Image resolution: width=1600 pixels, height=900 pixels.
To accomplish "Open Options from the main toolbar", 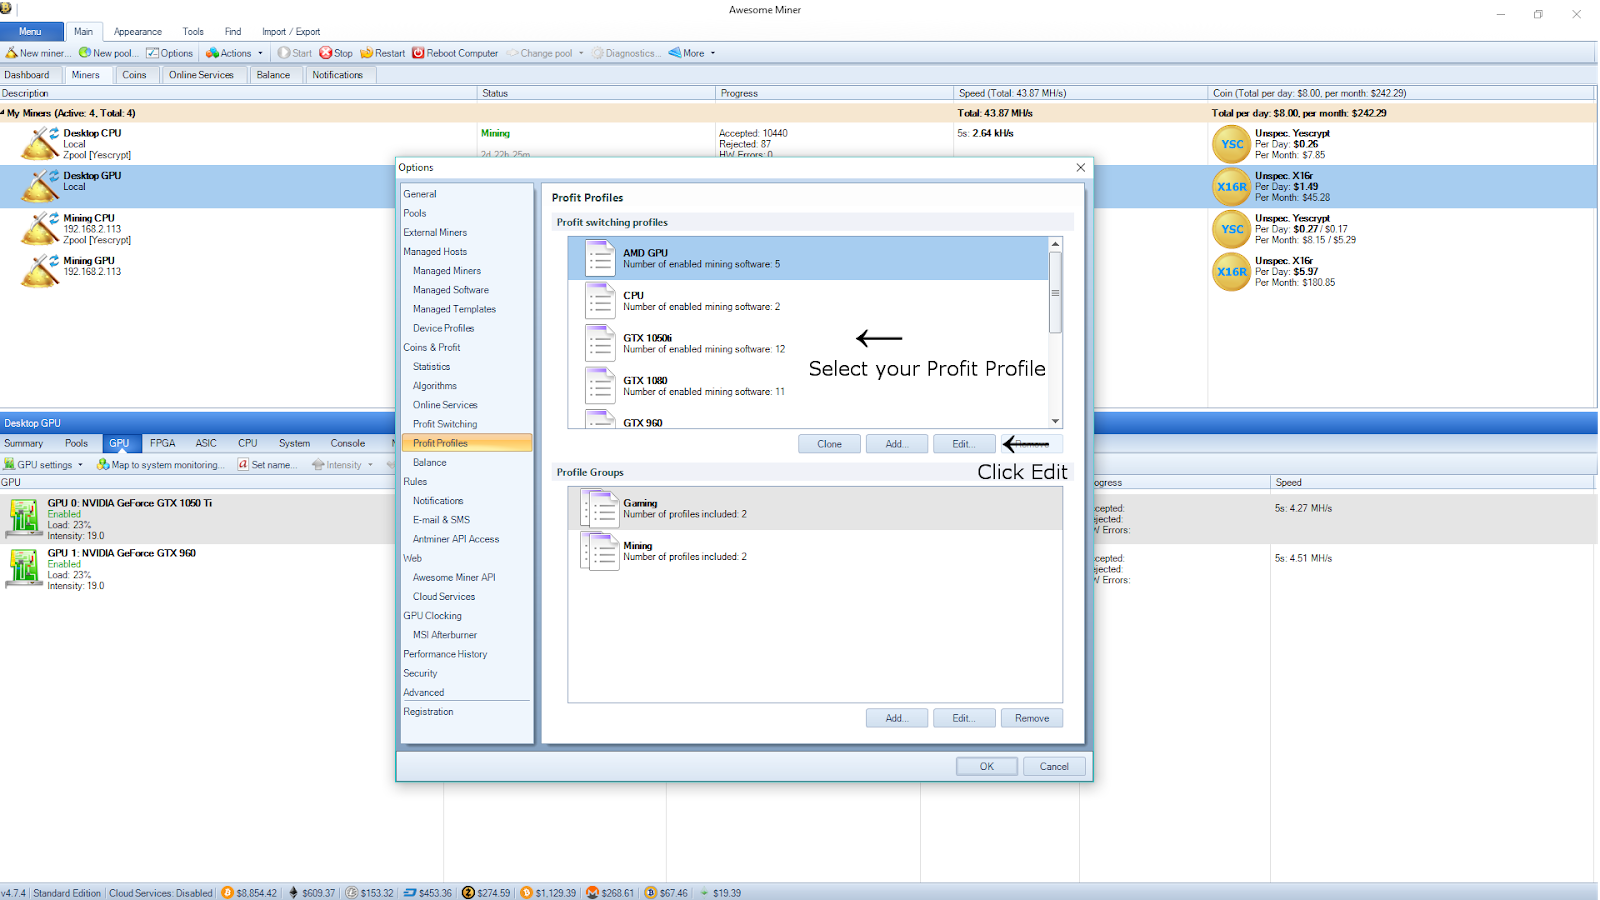I will (x=169, y=53).
